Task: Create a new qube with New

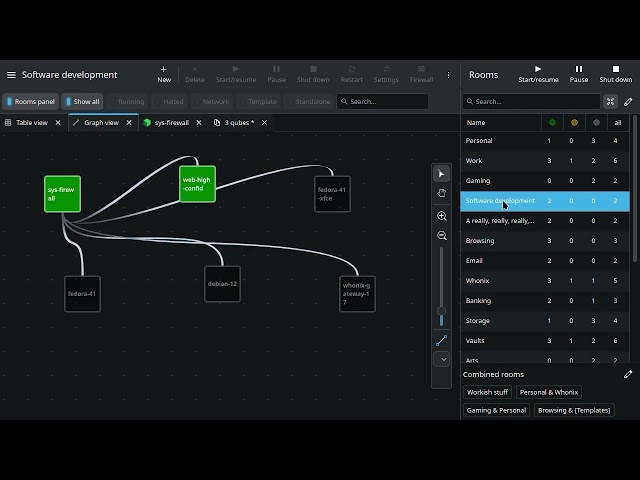Action: click(x=164, y=74)
